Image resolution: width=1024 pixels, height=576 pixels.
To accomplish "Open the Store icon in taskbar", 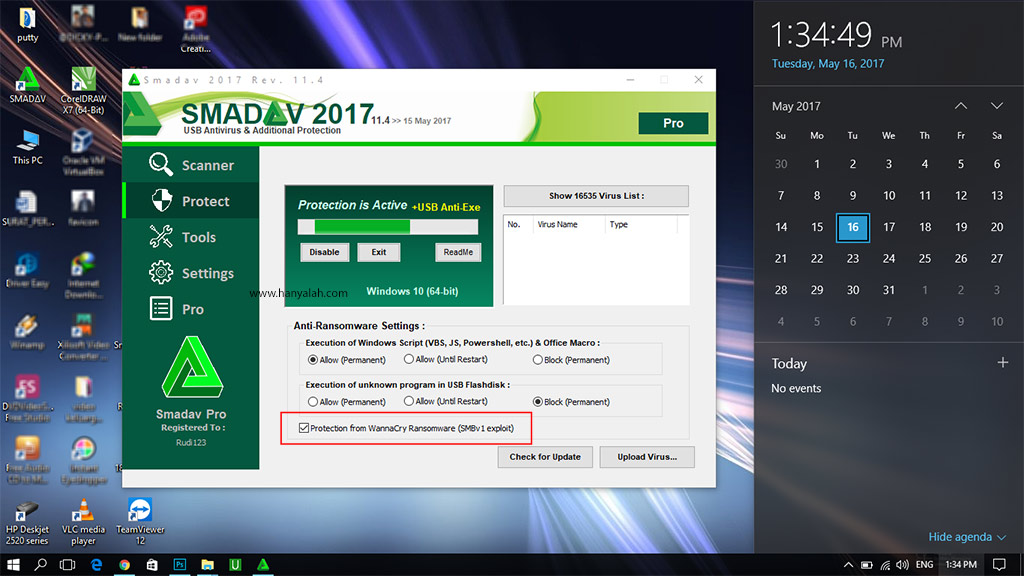I will point(152,565).
